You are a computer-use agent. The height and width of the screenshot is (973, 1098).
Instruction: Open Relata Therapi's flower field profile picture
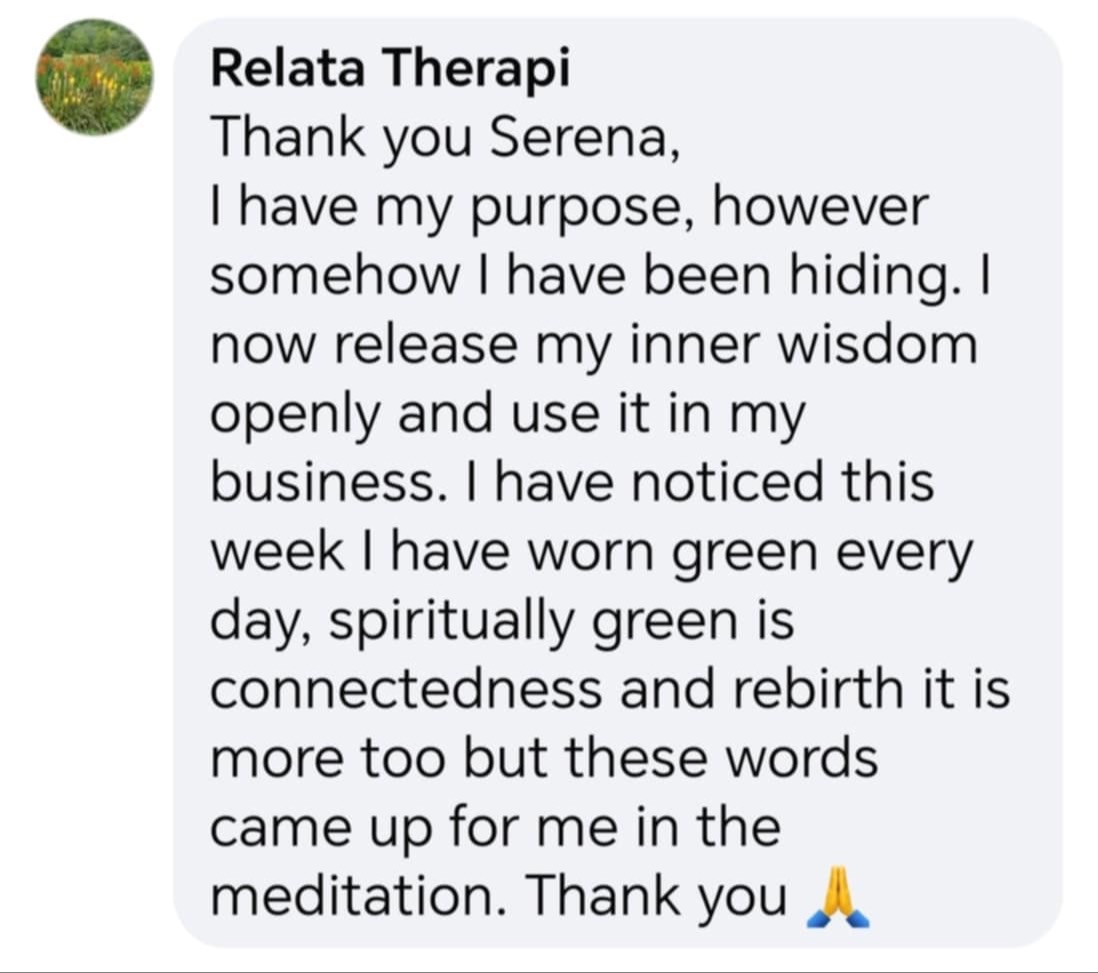pos(94,77)
